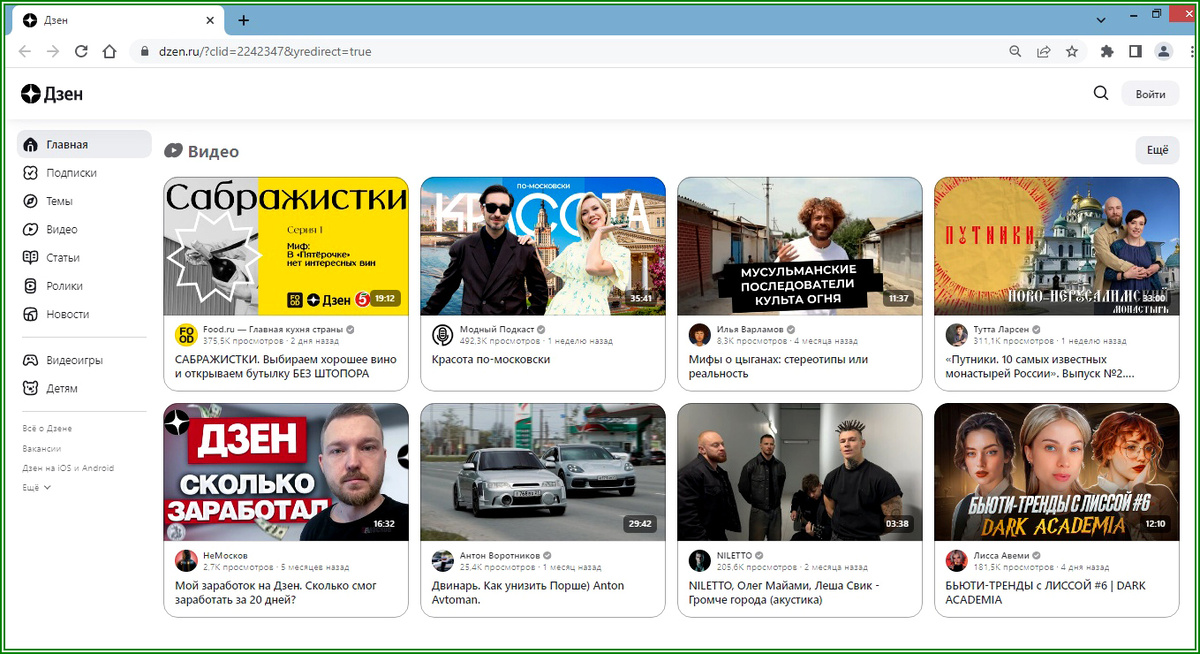The width and height of the screenshot is (1200, 654).
Task: Click the browser back arrow
Action: point(25,51)
